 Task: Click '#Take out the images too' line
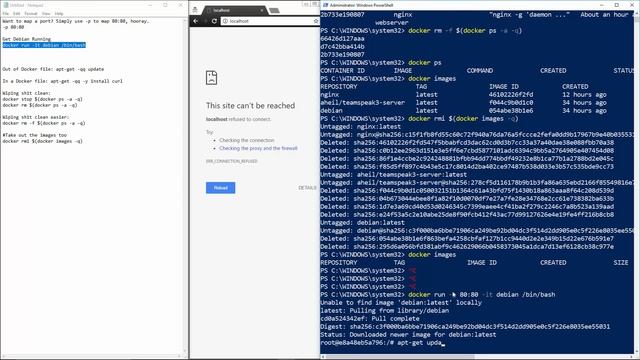[34, 135]
